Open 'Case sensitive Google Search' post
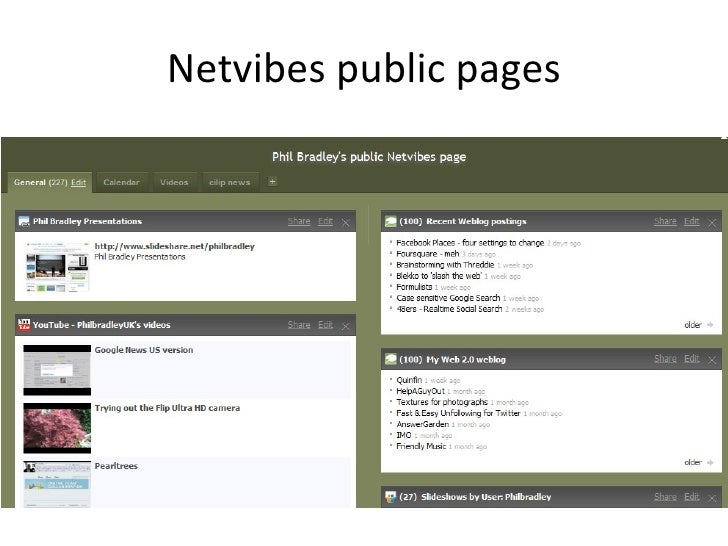Viewport: 728px width, 546px height. pyautogui.click(x=448, y=298)
